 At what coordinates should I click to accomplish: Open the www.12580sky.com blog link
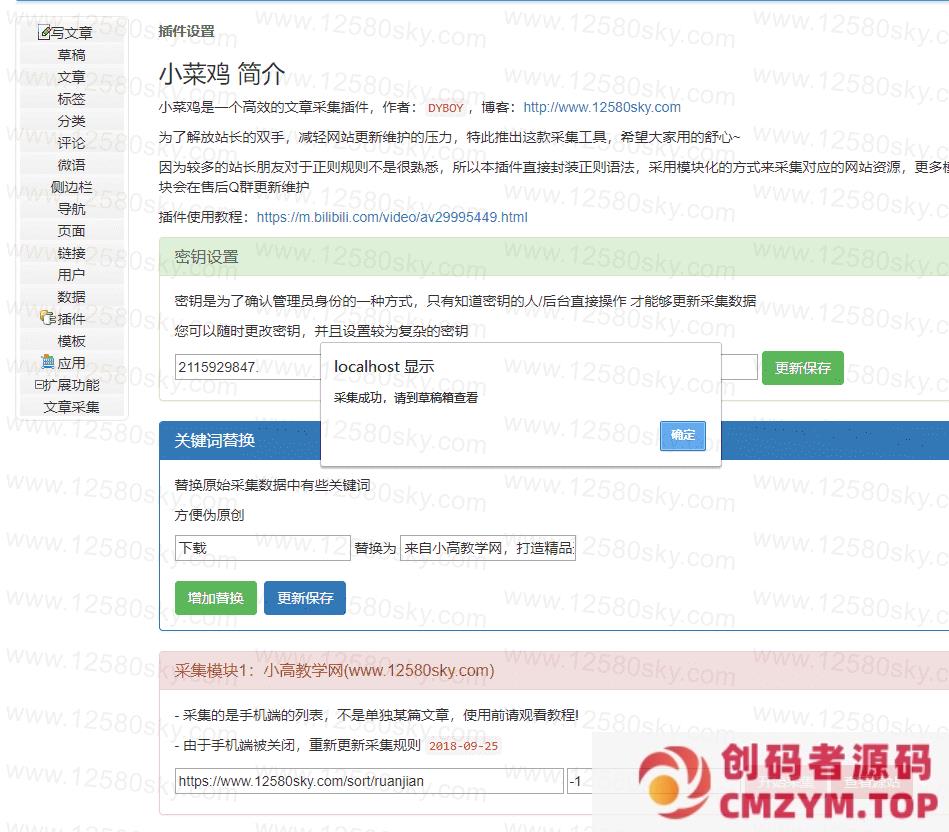pos(601,107)
